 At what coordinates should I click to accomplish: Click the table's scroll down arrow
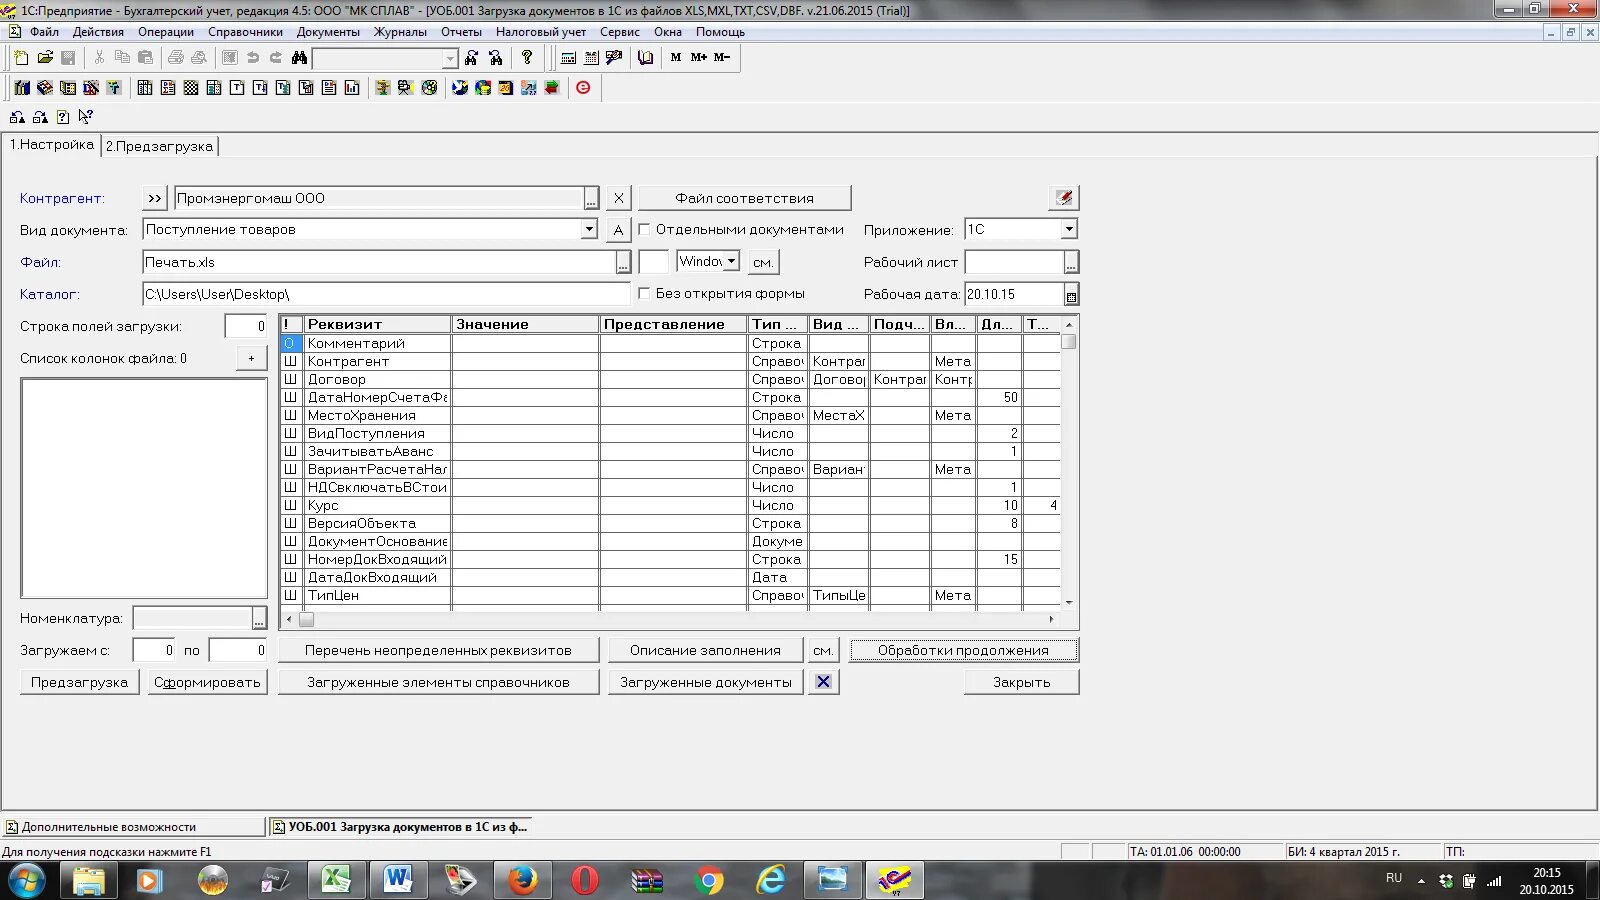[x=1069, y=602]
